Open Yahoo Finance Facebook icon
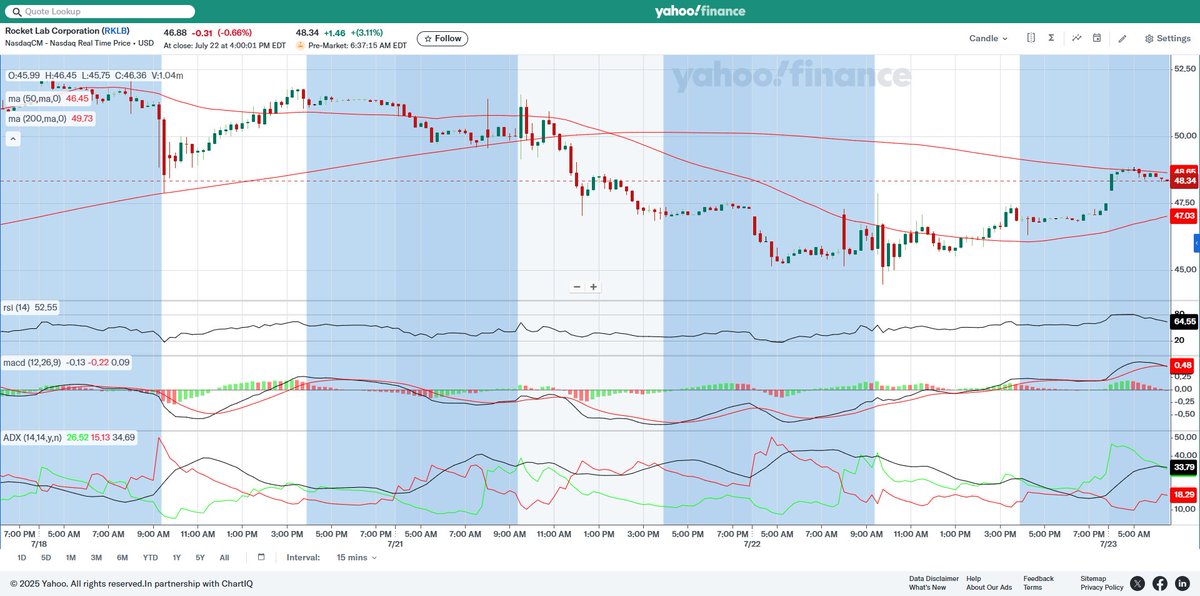The width and height of the screenshot is (1200, 596). coord(1160,583)
